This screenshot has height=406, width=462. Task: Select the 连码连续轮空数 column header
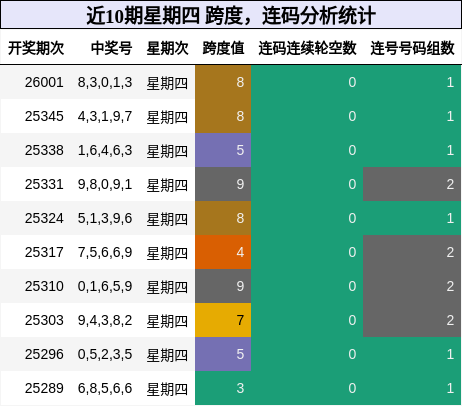coord(308,48)
